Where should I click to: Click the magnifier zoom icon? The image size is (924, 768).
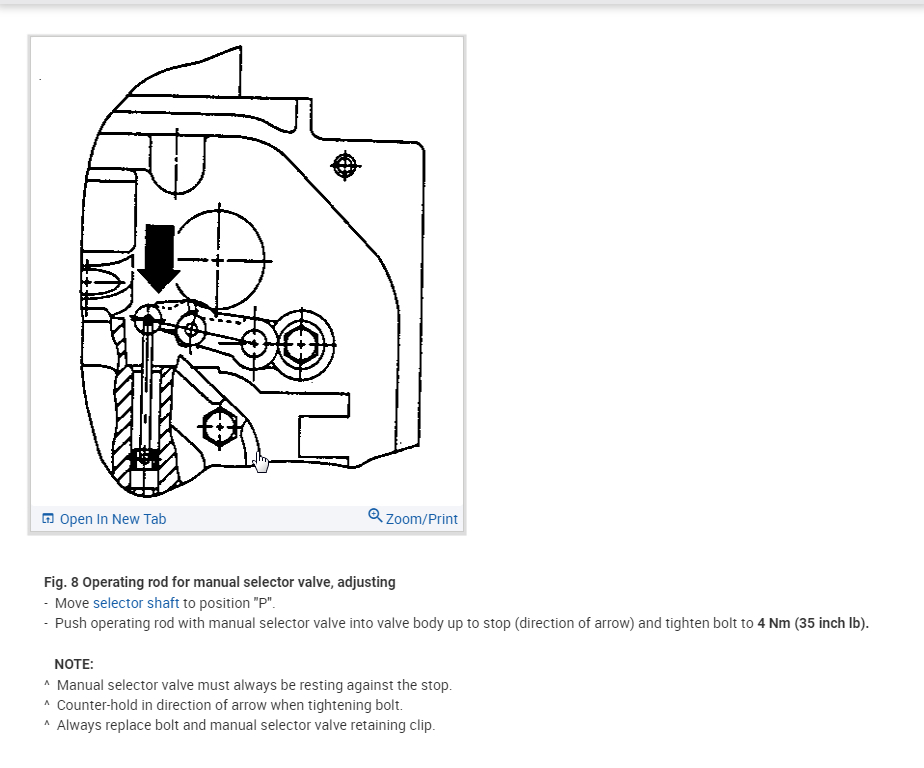click(375, 516)
